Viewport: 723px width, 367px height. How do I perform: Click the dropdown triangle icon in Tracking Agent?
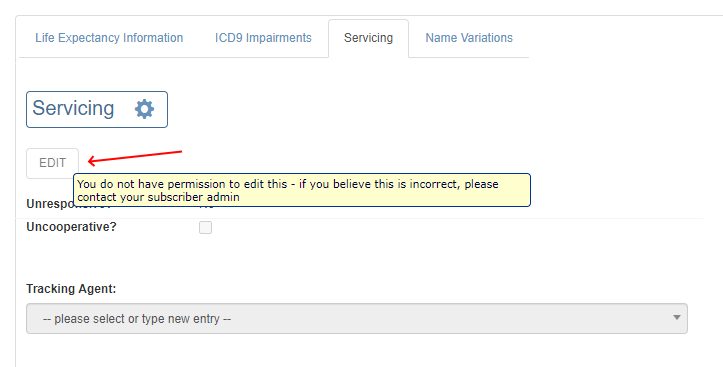pyautogui.click(x=676, y=318)
